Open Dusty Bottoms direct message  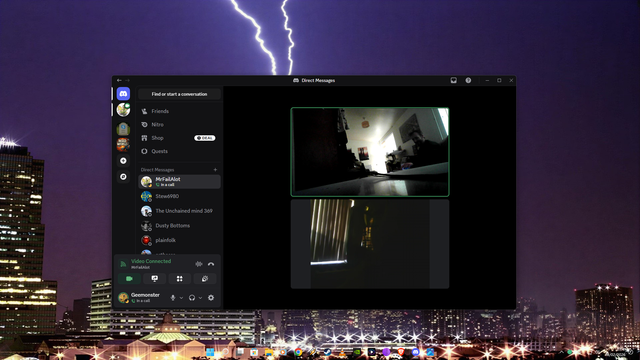[x=179, y=226]
